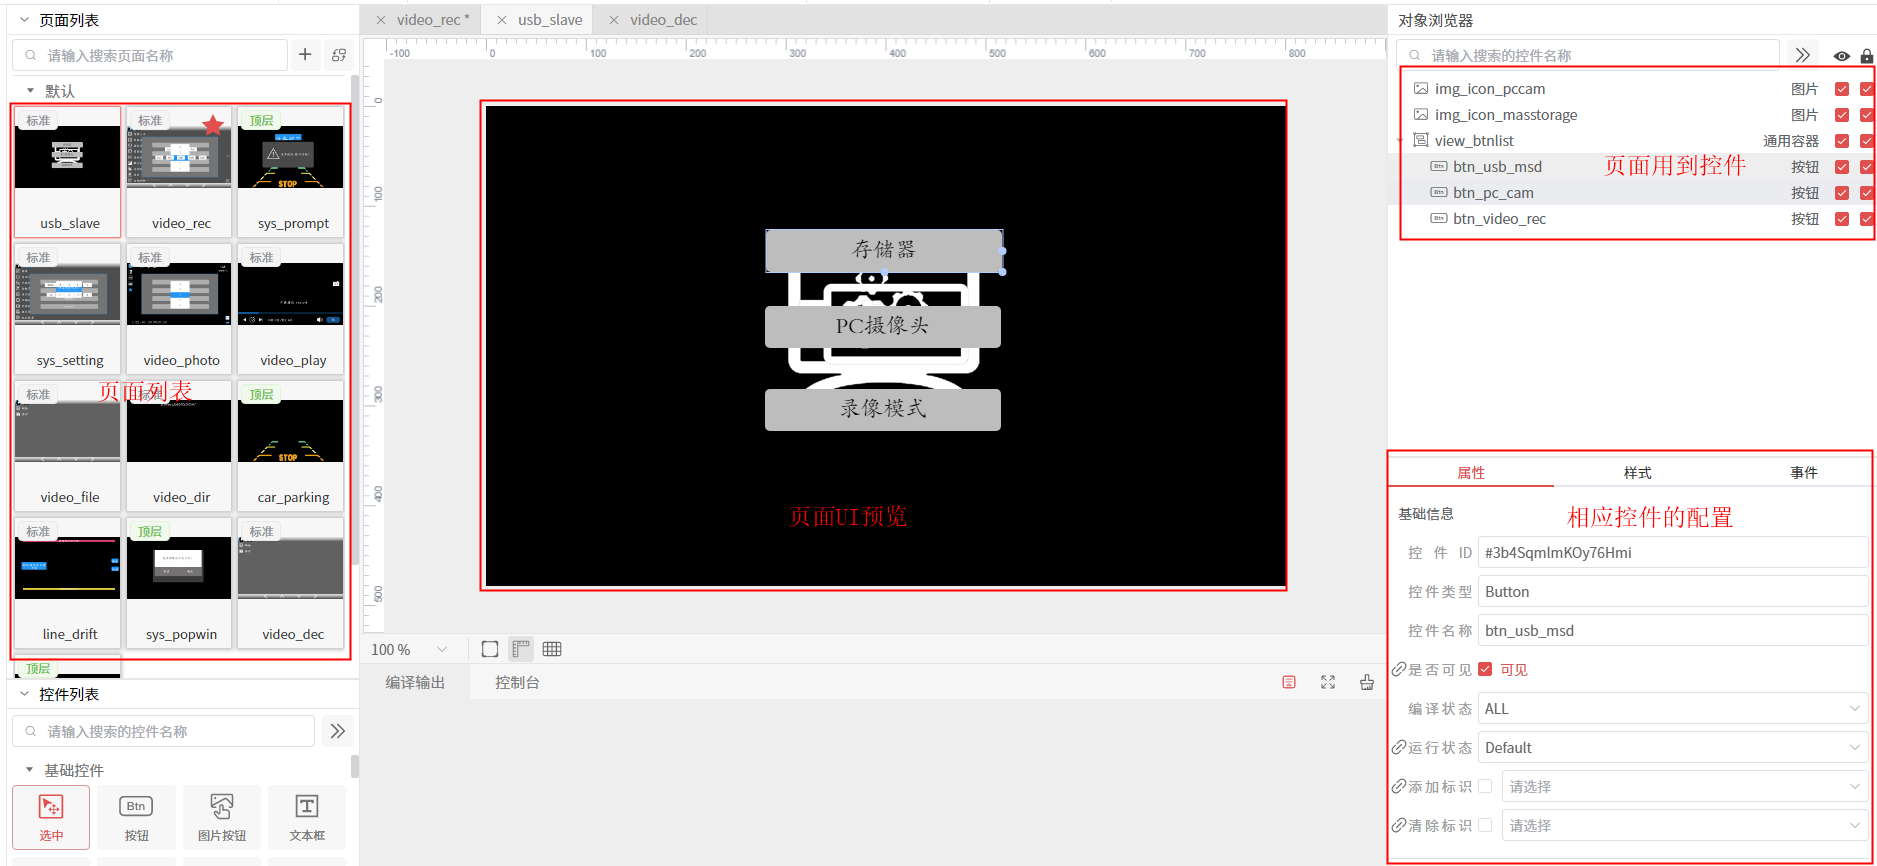Pick the 文本框 text box widget
Viewport: 1877px width, 866px height.
[x=307, y=817]
